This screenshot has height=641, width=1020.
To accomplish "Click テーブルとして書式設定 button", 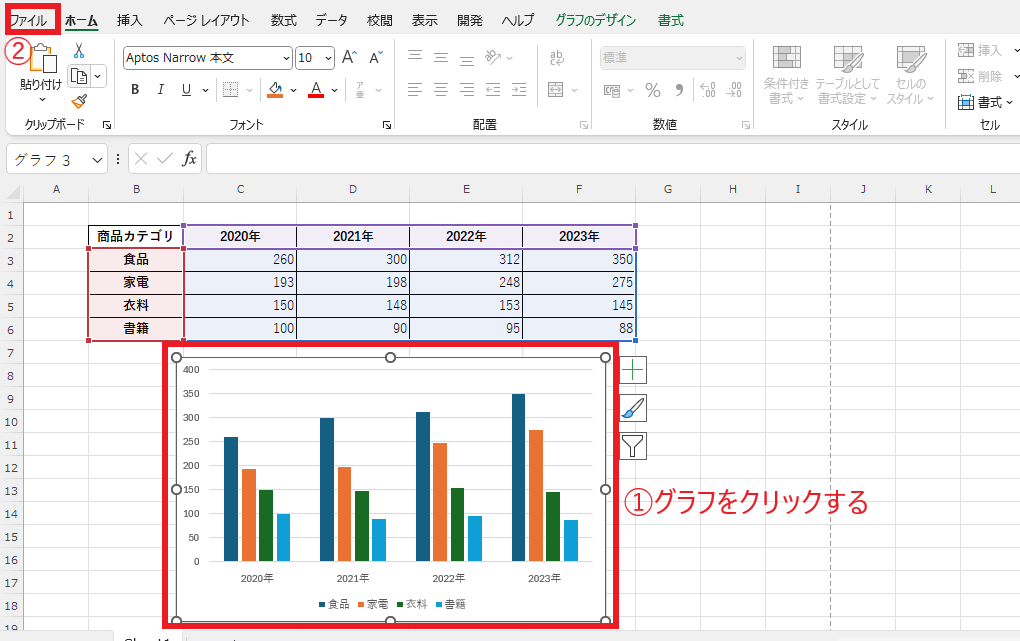I will point(848,75).
